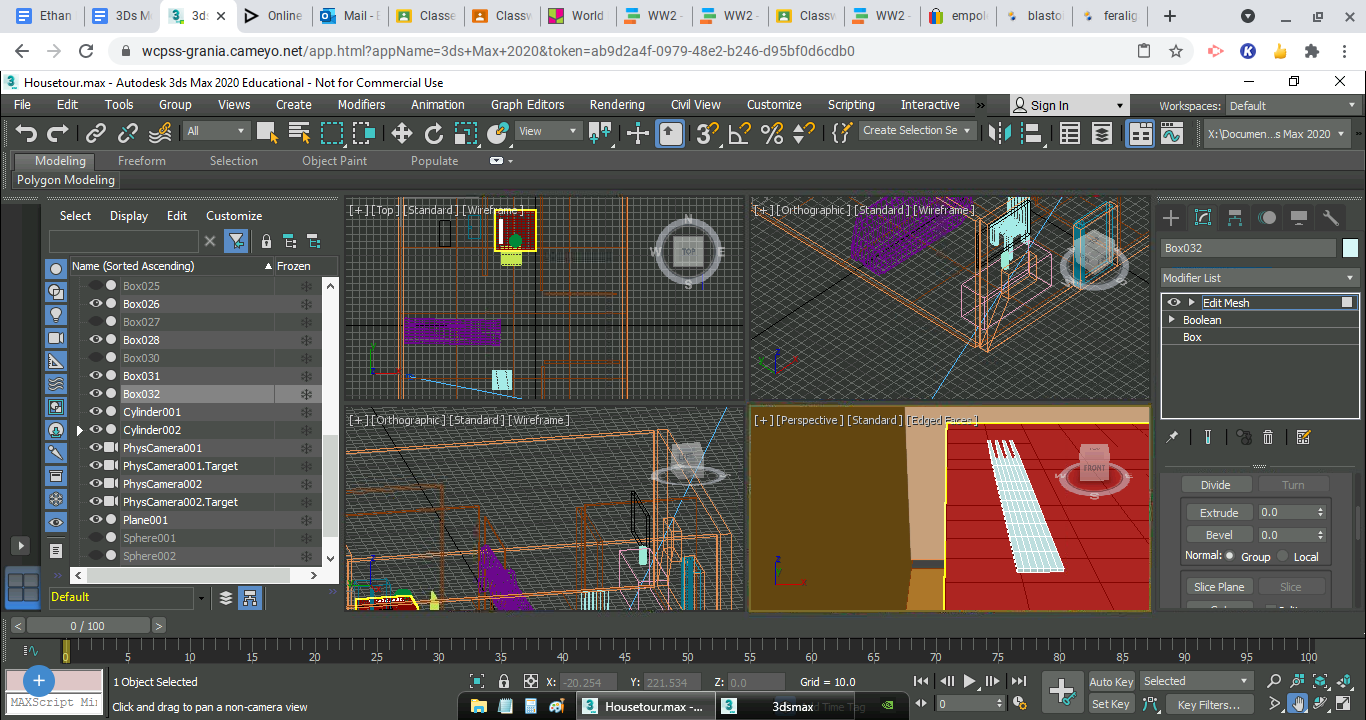Open the Default layer dropdown arrow

(x=202, y=597)
